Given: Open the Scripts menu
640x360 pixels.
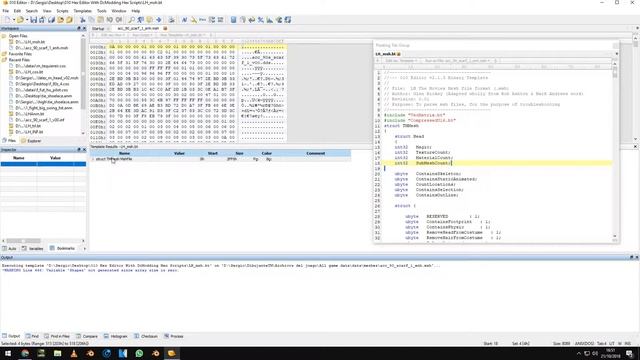Looking at the screenshot, I should click(62, 11).
